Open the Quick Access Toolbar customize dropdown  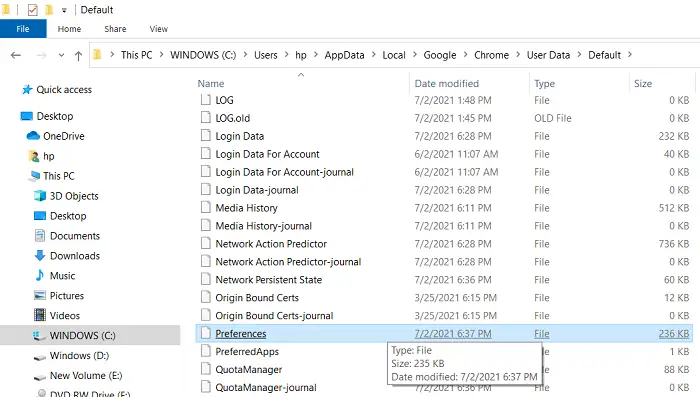[x=64, y=10]
